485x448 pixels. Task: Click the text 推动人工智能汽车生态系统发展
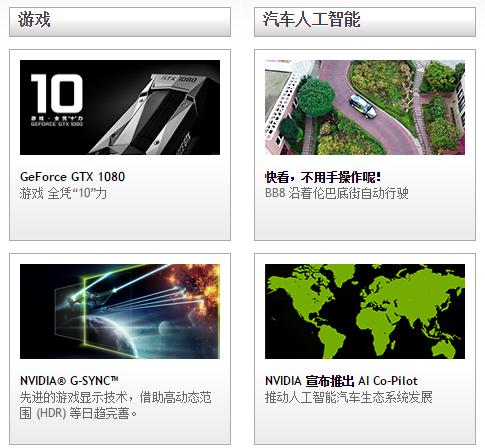point(349,397)
